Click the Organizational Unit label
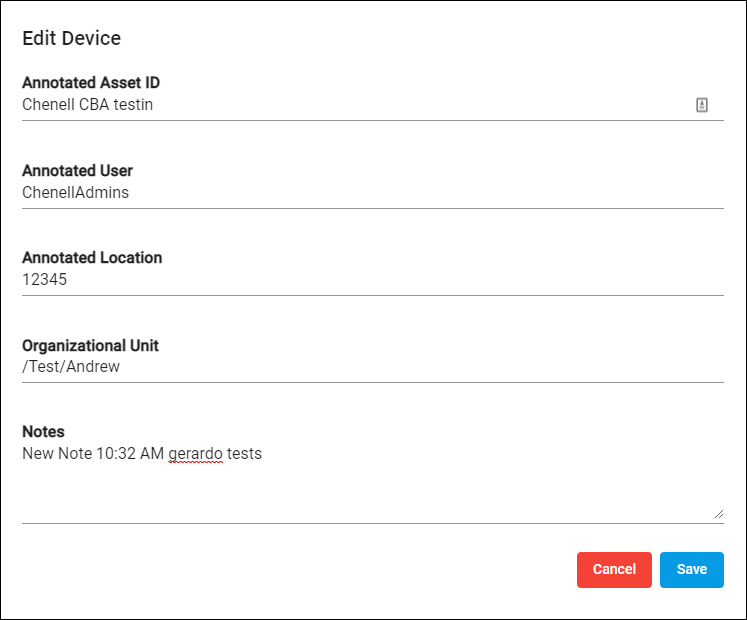This screenshot has width=747, height=620. click(90, 346)
